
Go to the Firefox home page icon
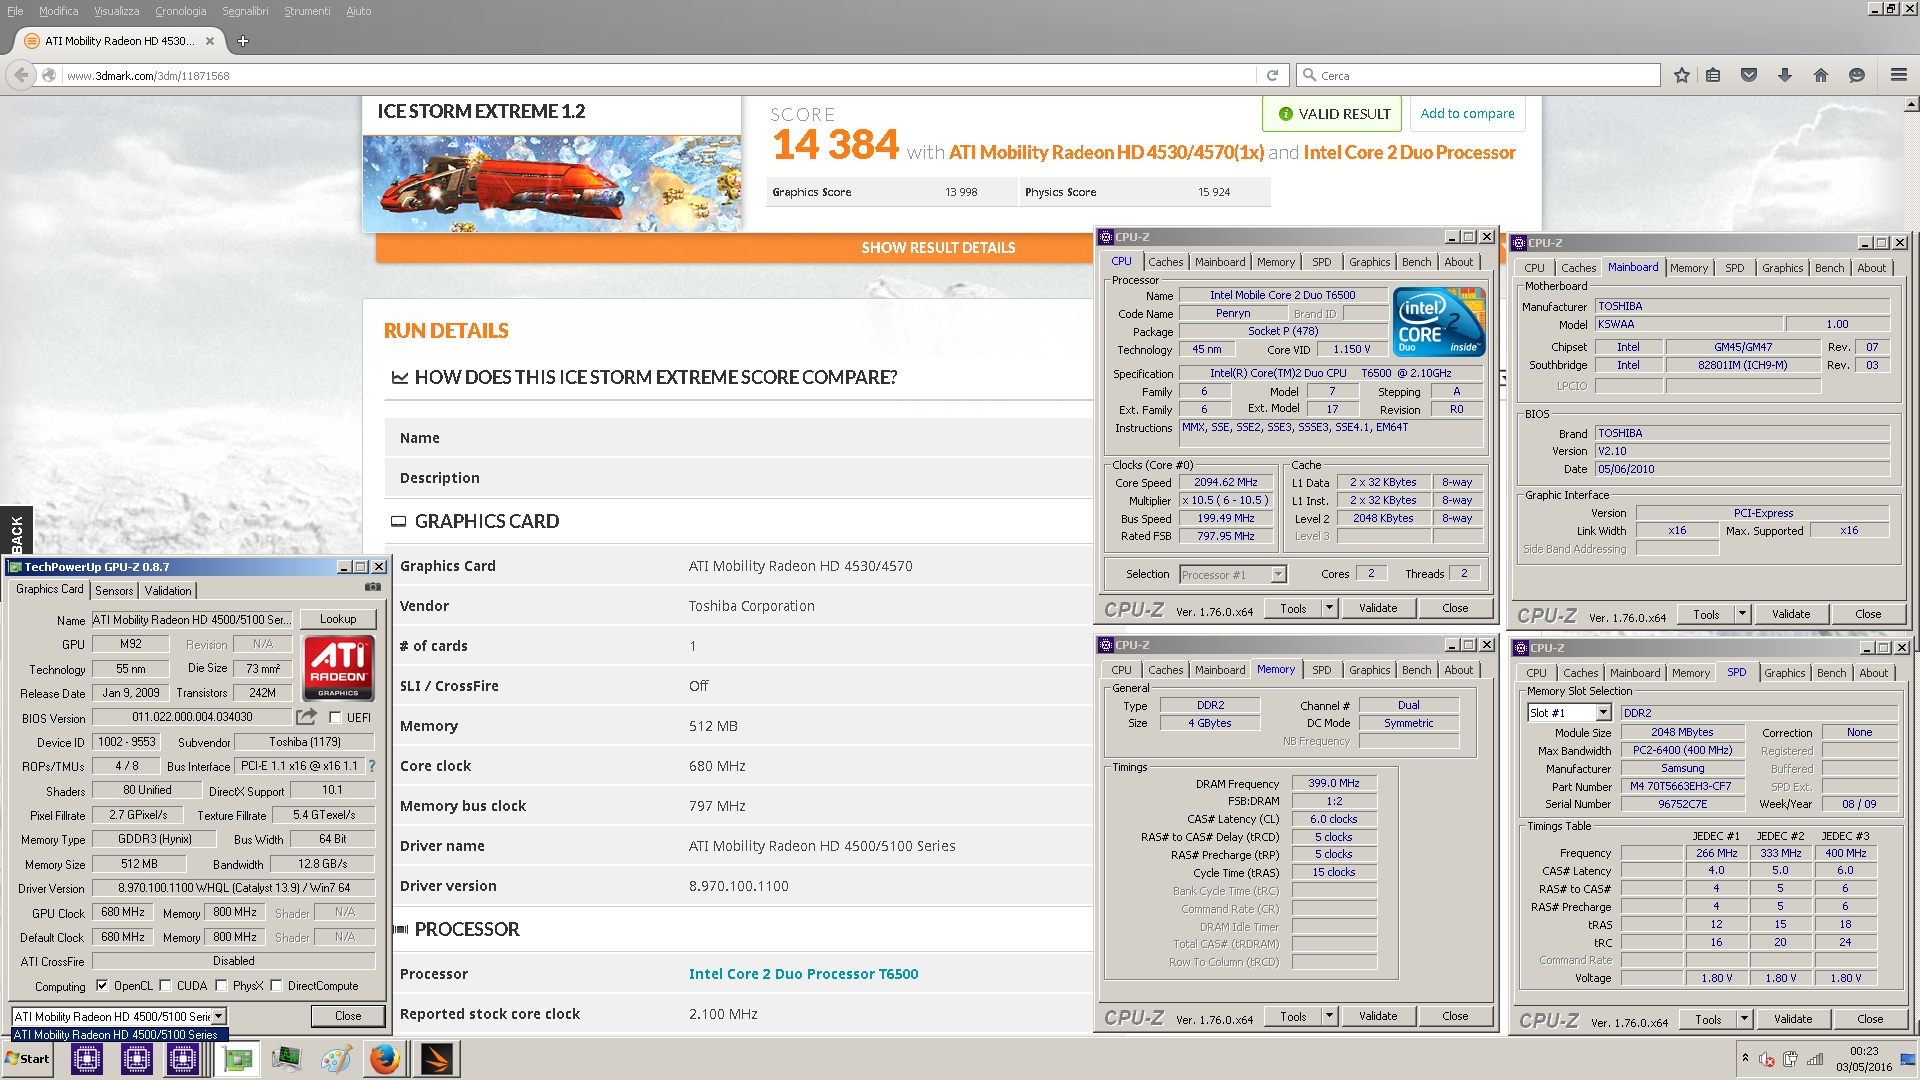[x=1821, y=75]
